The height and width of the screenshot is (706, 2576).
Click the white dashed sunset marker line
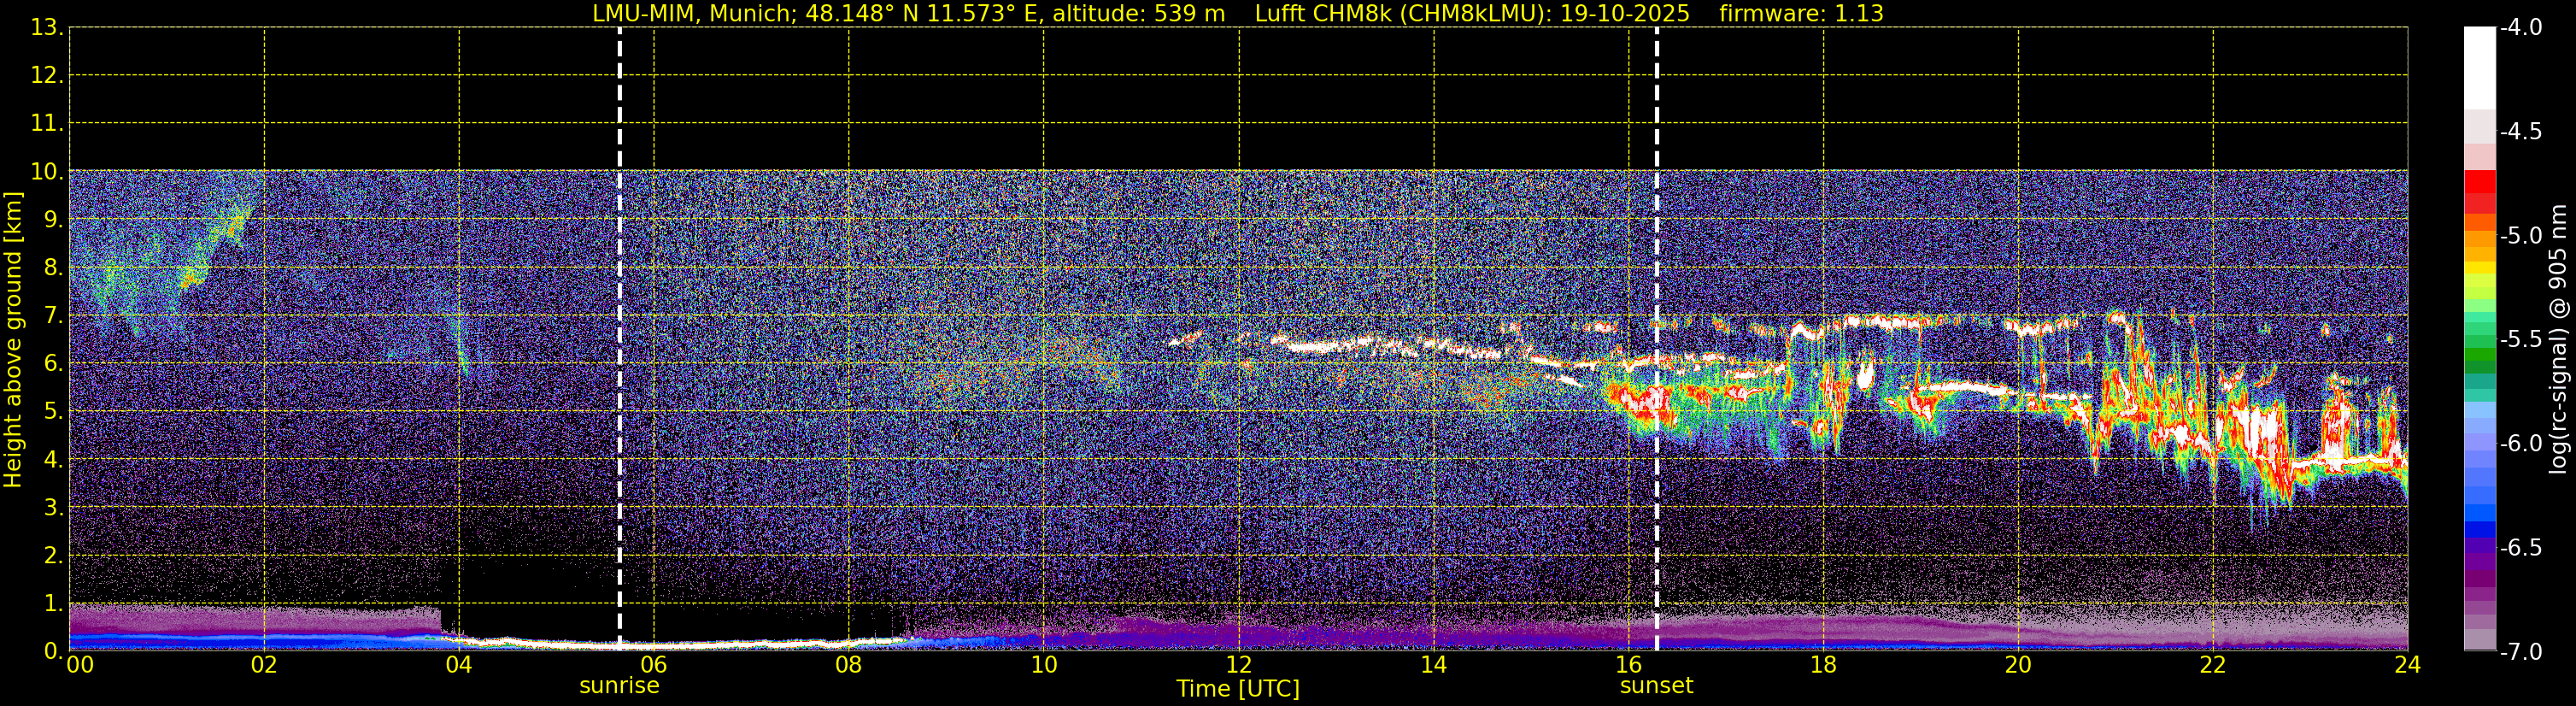[x=1656, y=339]
